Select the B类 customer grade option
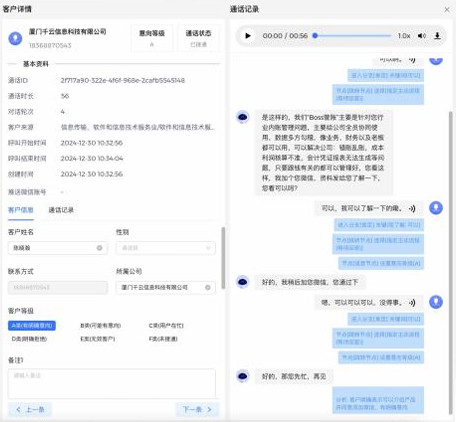This screenshot has height=422, width=456. tap(101, 325)
